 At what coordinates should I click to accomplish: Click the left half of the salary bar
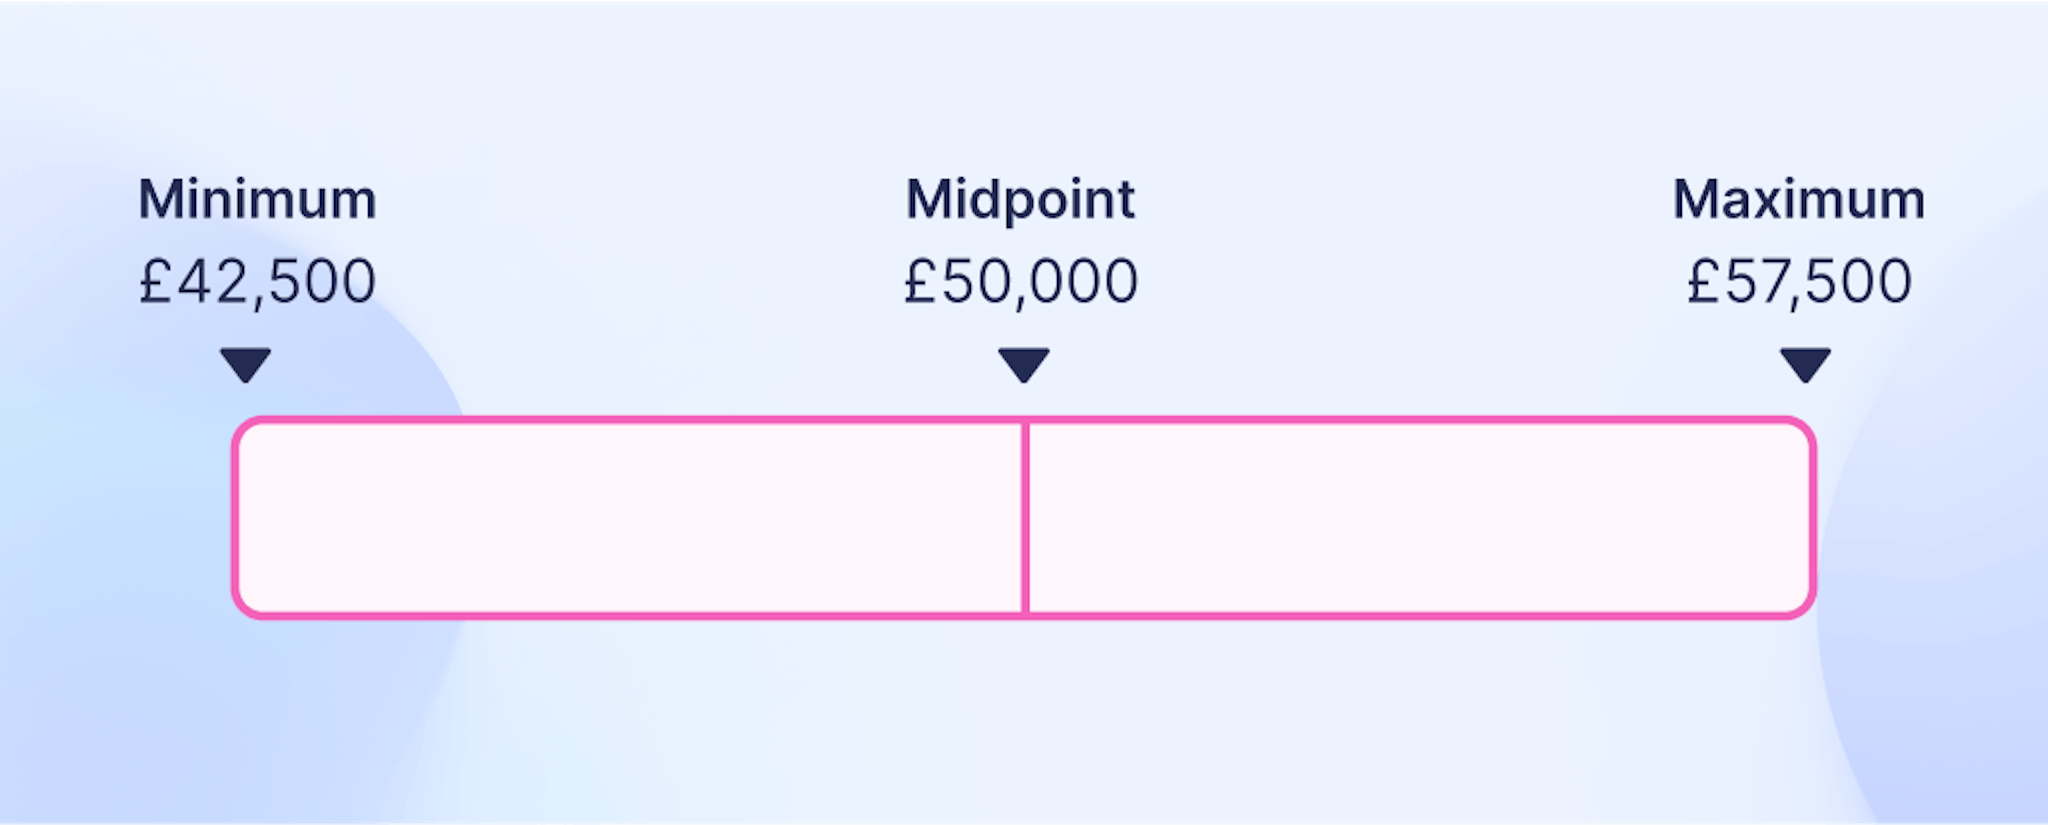tap(630, 517)
